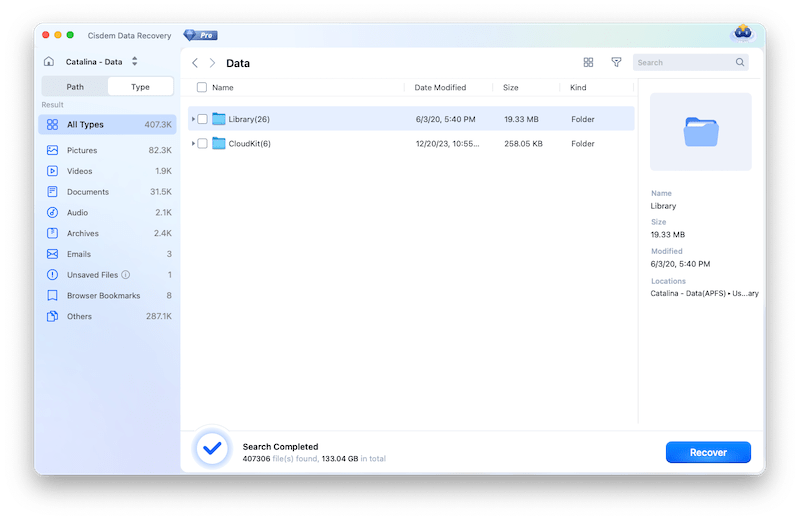Screen dimensions: 800x520
Task: Expand the Library folder tree
Action: click(x=193, y=119)
